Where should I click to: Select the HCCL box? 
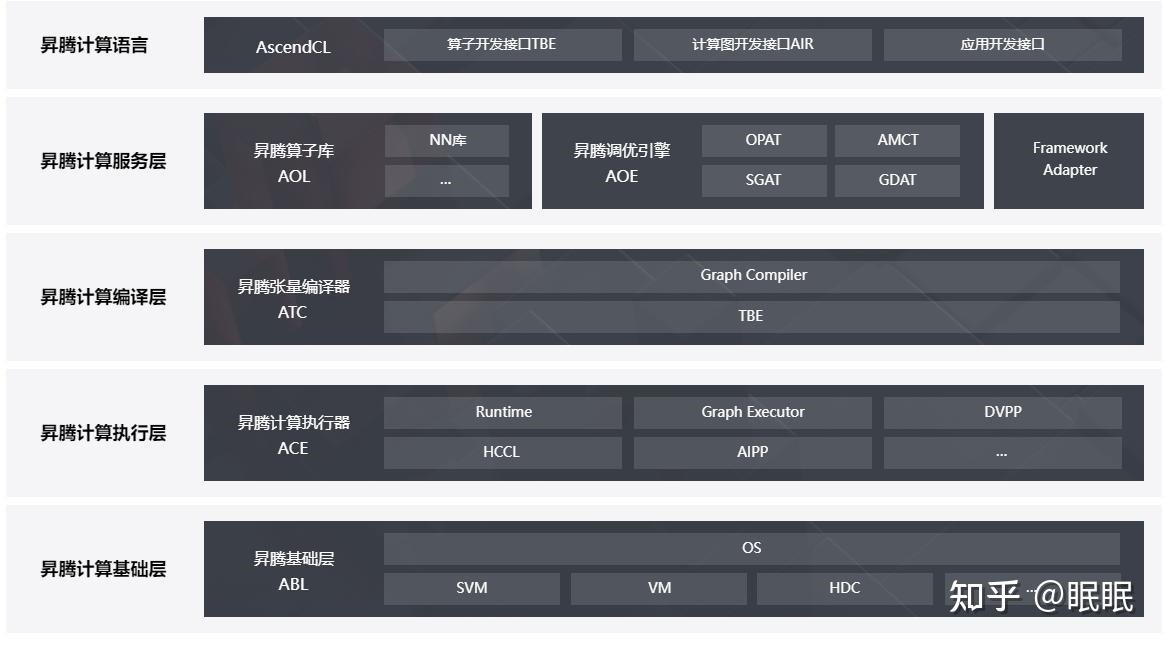point(502,452)
